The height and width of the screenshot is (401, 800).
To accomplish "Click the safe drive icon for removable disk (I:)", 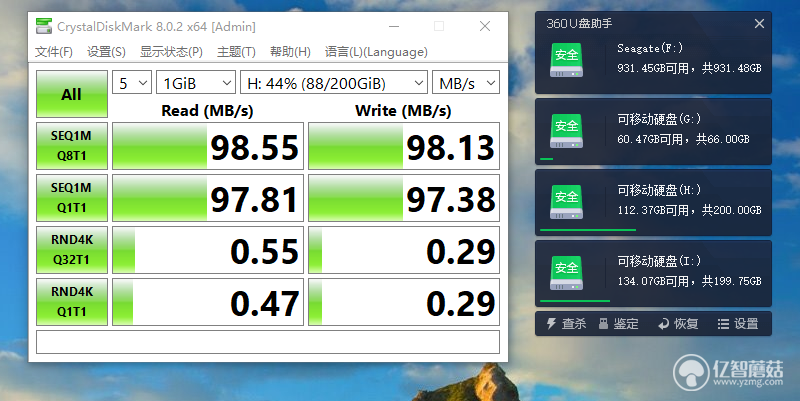I will (566, 273).
